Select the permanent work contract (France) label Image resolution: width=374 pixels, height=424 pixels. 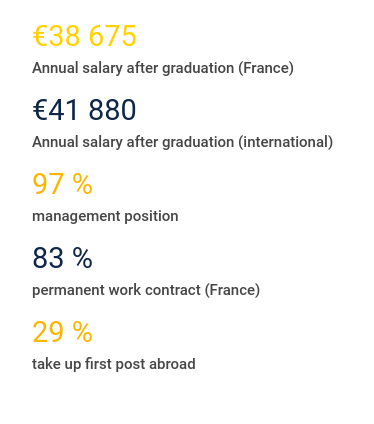click(146, 290)
